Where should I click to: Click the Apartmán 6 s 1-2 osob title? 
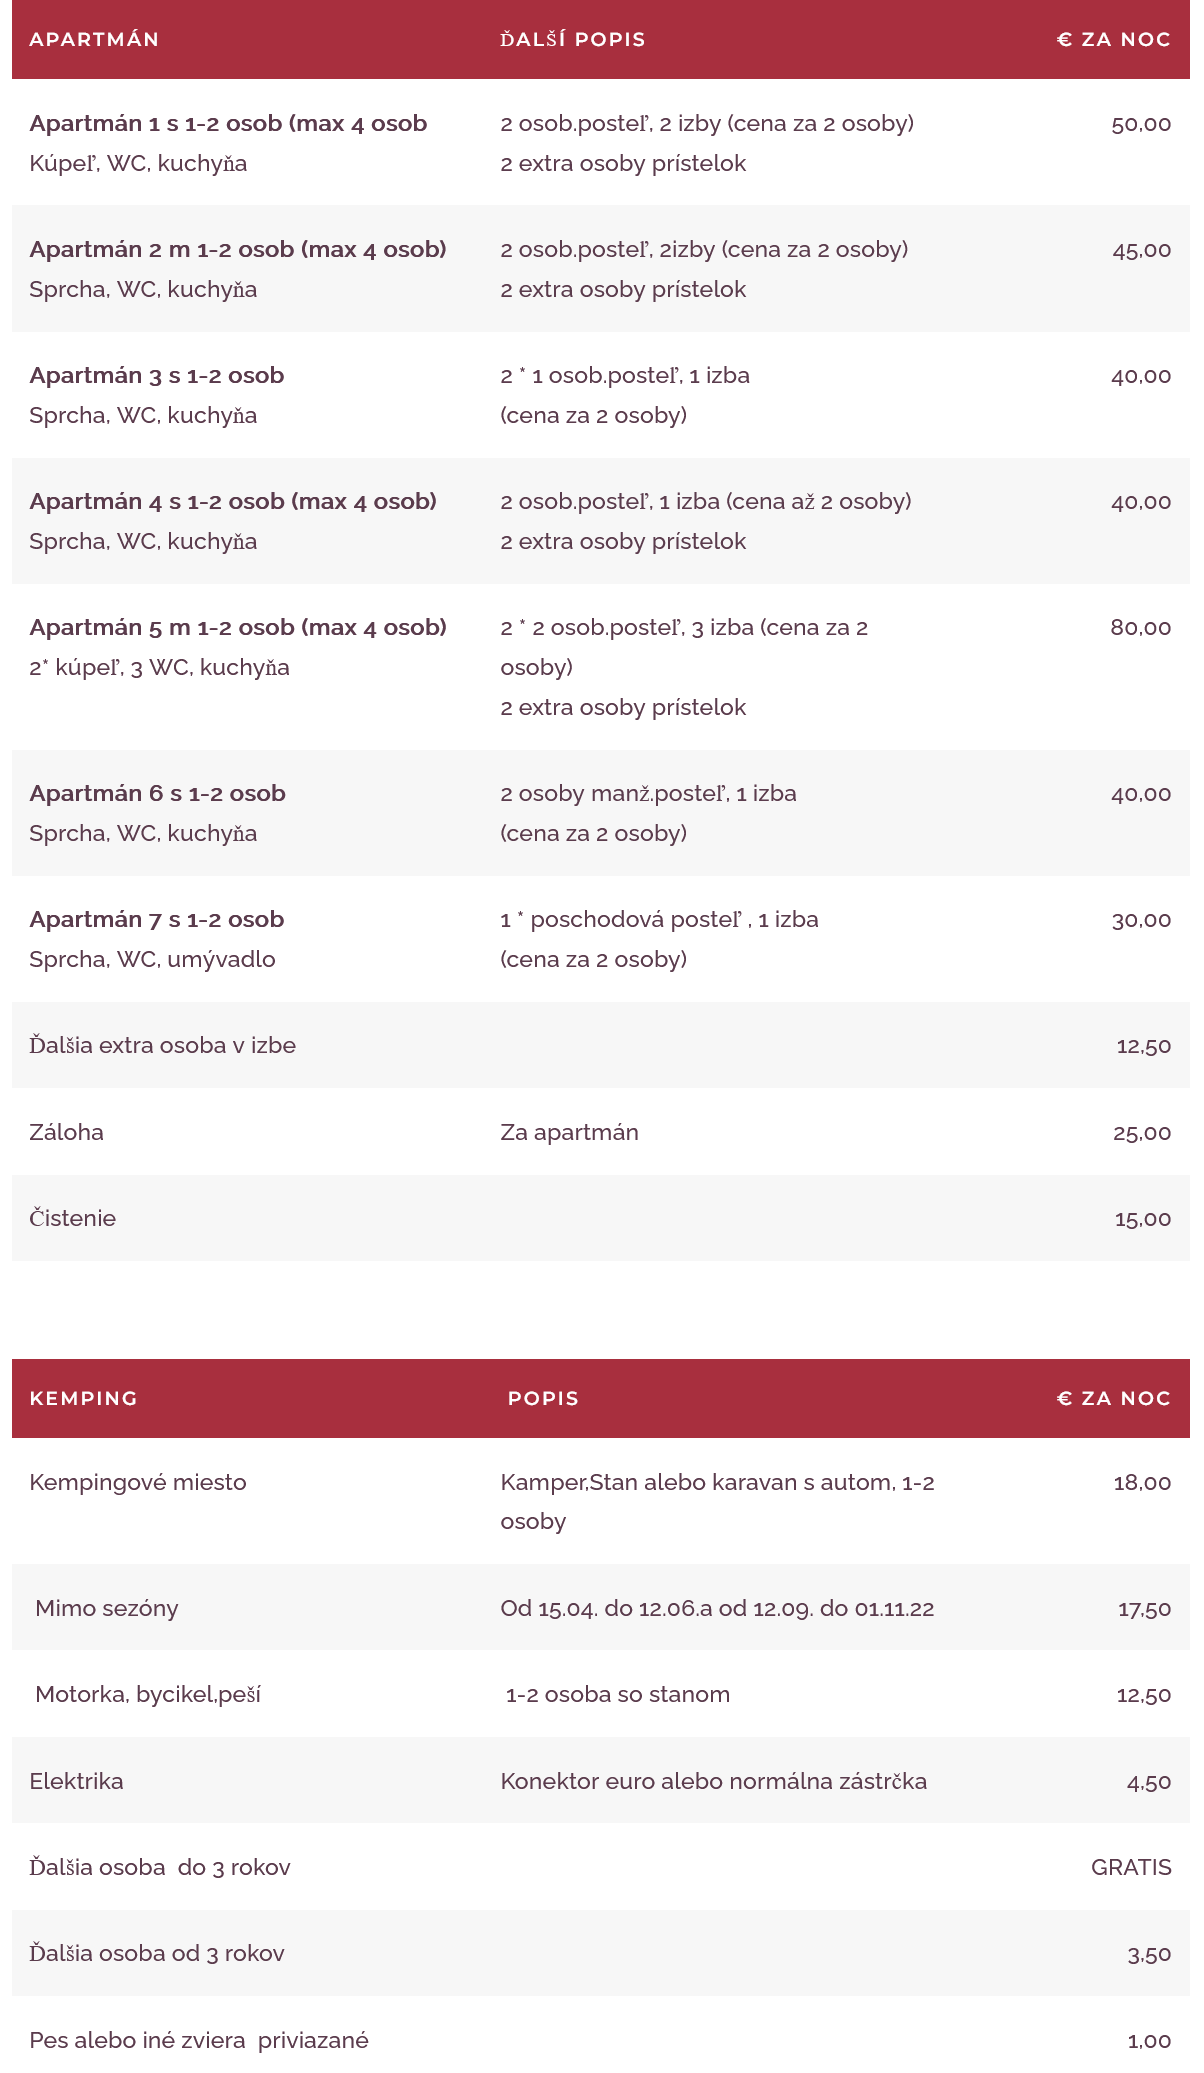click(x=158, y=794)
